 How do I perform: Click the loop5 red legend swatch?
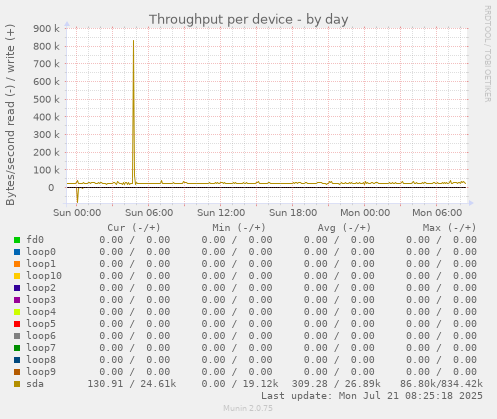[17, 324]
